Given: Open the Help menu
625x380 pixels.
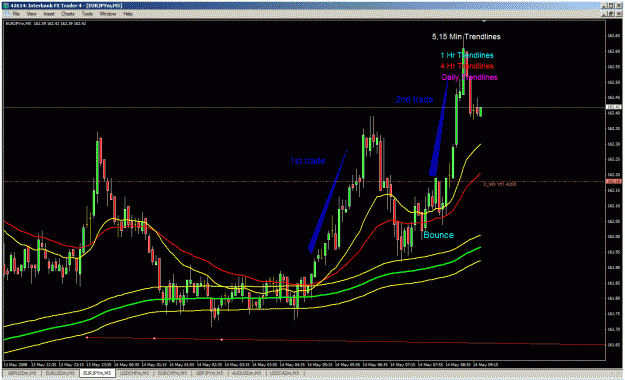Looking at the screenshot, I should point(128,14).
